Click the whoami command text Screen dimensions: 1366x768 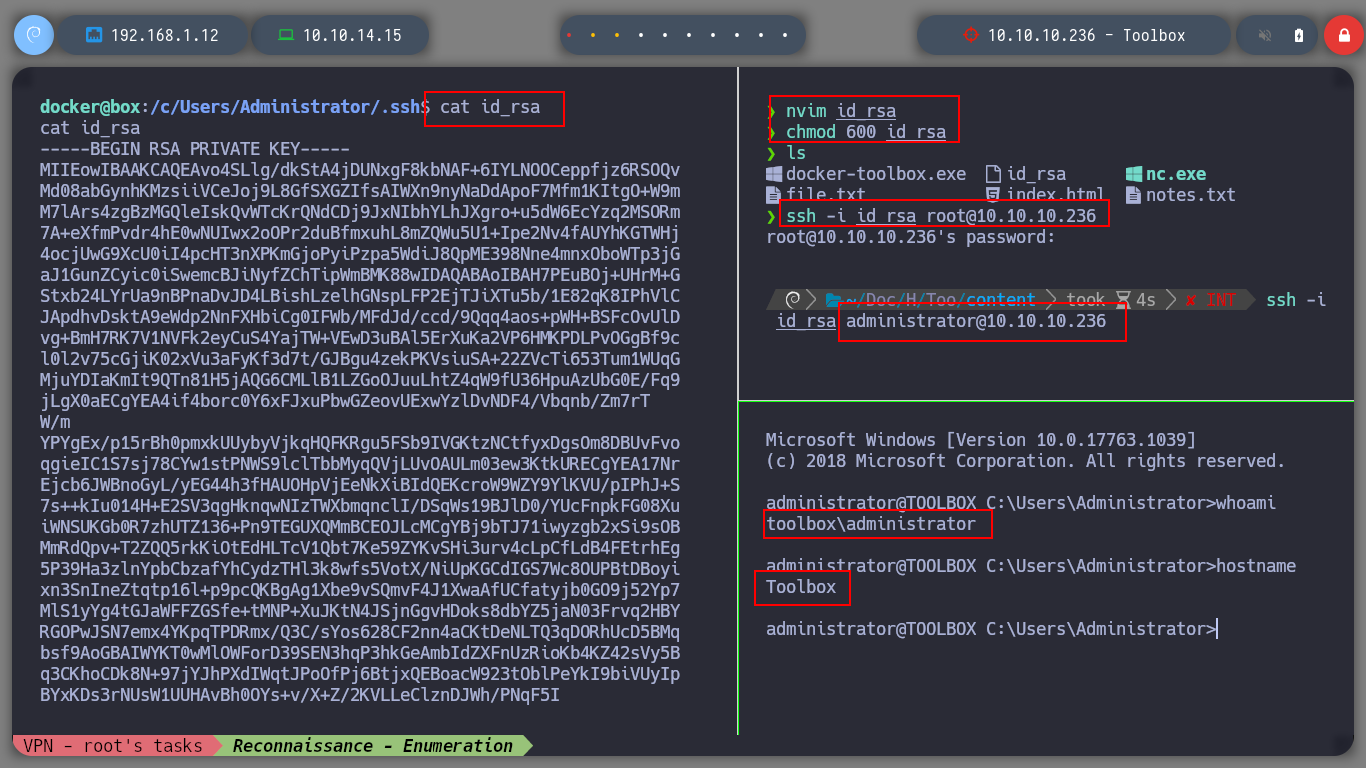tap(1246, 503)
